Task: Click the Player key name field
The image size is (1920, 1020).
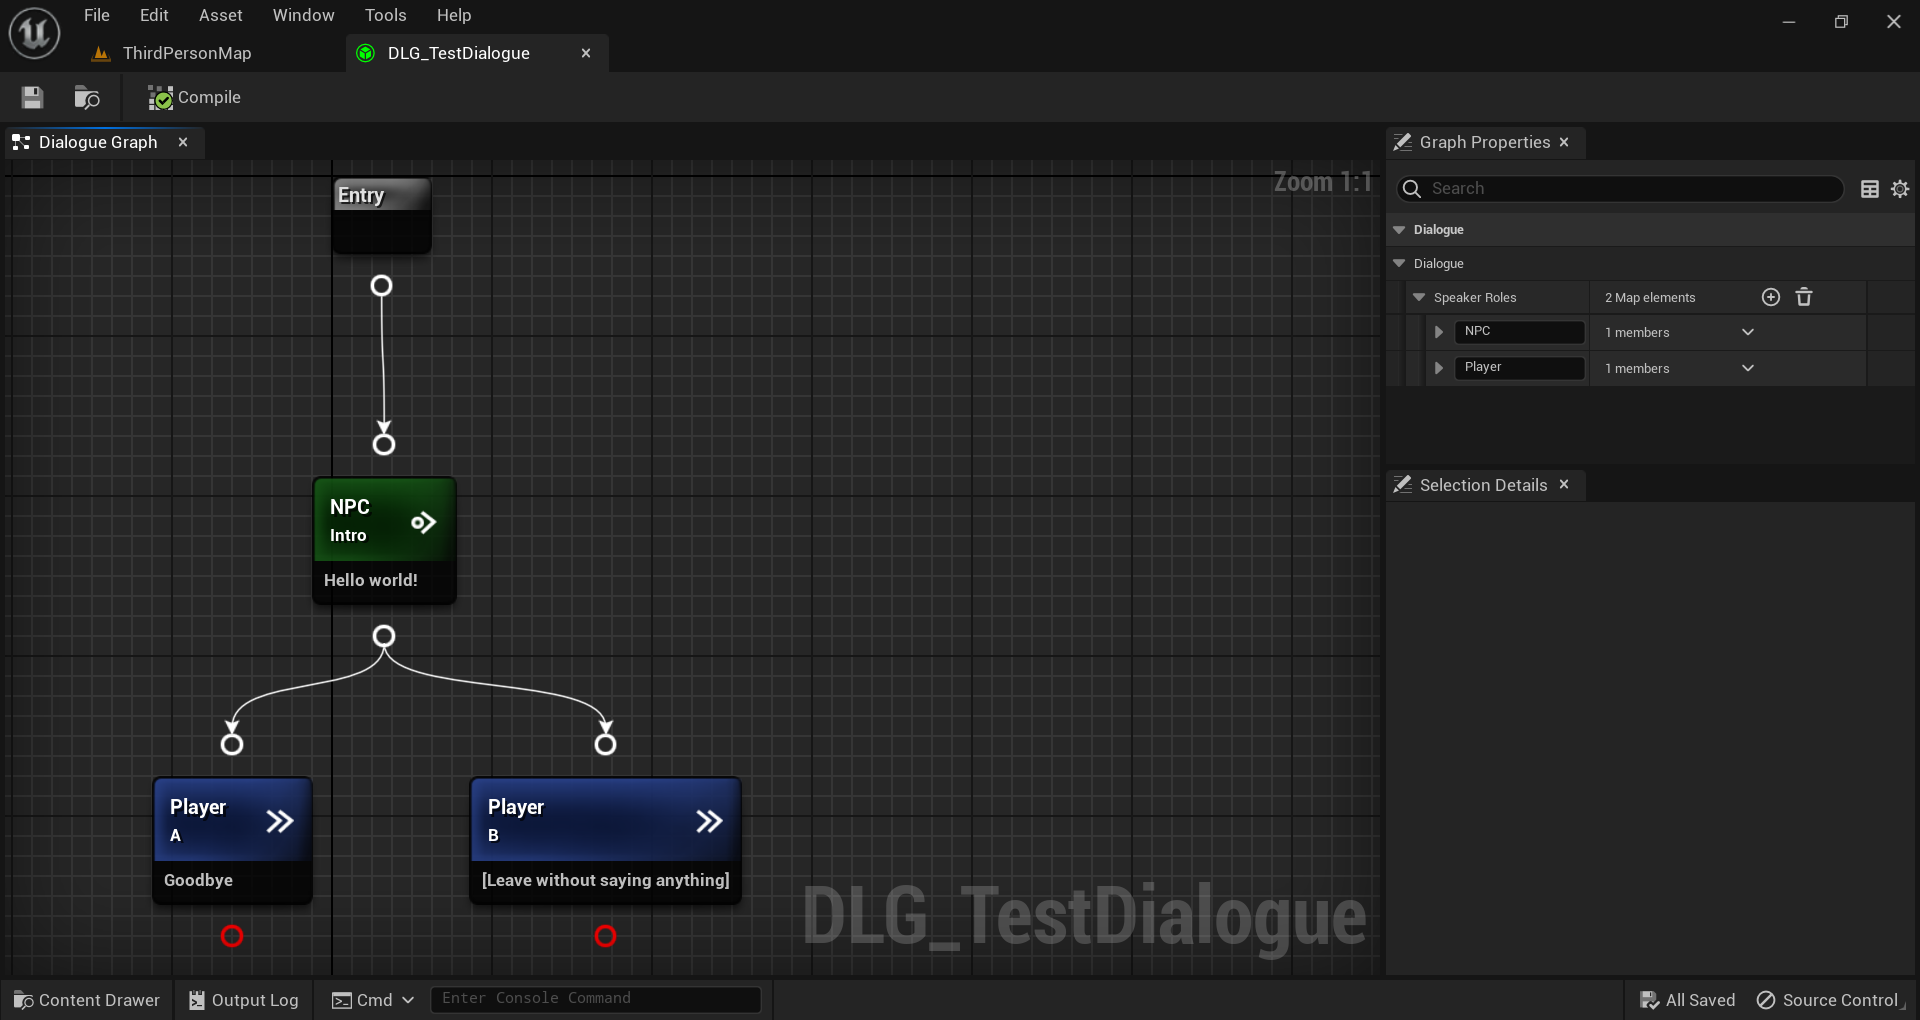Action: click(x=1519, y=368)
